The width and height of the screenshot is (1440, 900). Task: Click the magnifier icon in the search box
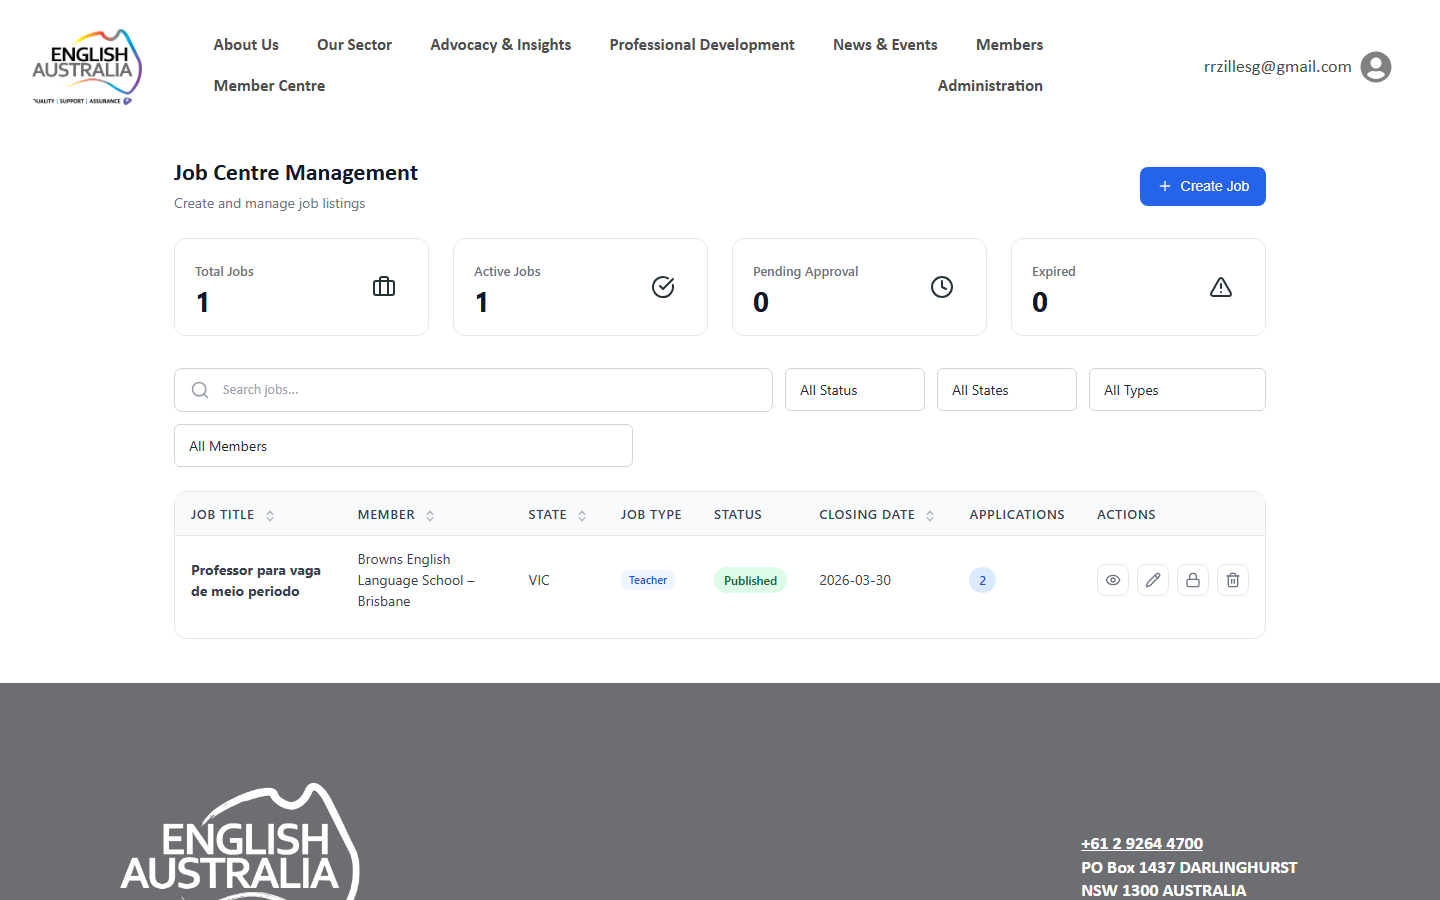coord(200,390)
